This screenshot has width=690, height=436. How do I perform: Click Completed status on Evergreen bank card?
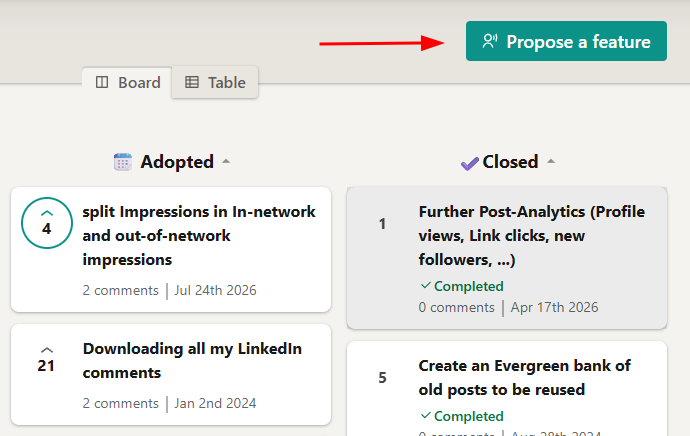pyautogui.click(x=462, y=416)
